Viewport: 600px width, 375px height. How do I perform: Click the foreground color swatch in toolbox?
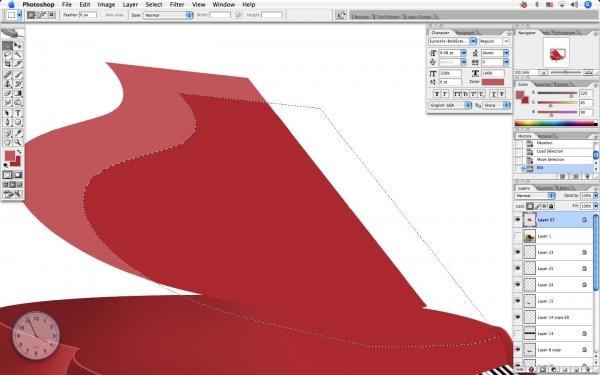(x=10, y=156)
